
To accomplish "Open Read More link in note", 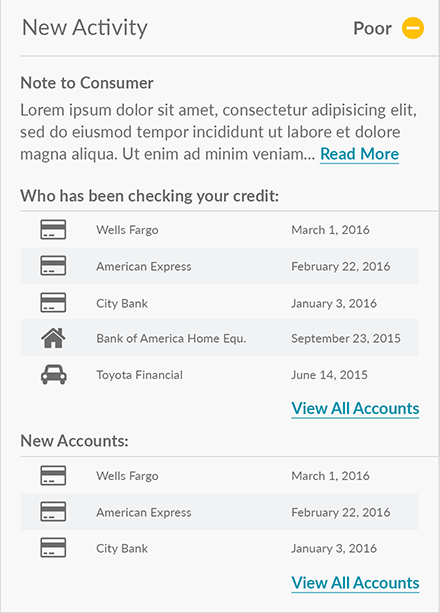I will pos(359,154).
